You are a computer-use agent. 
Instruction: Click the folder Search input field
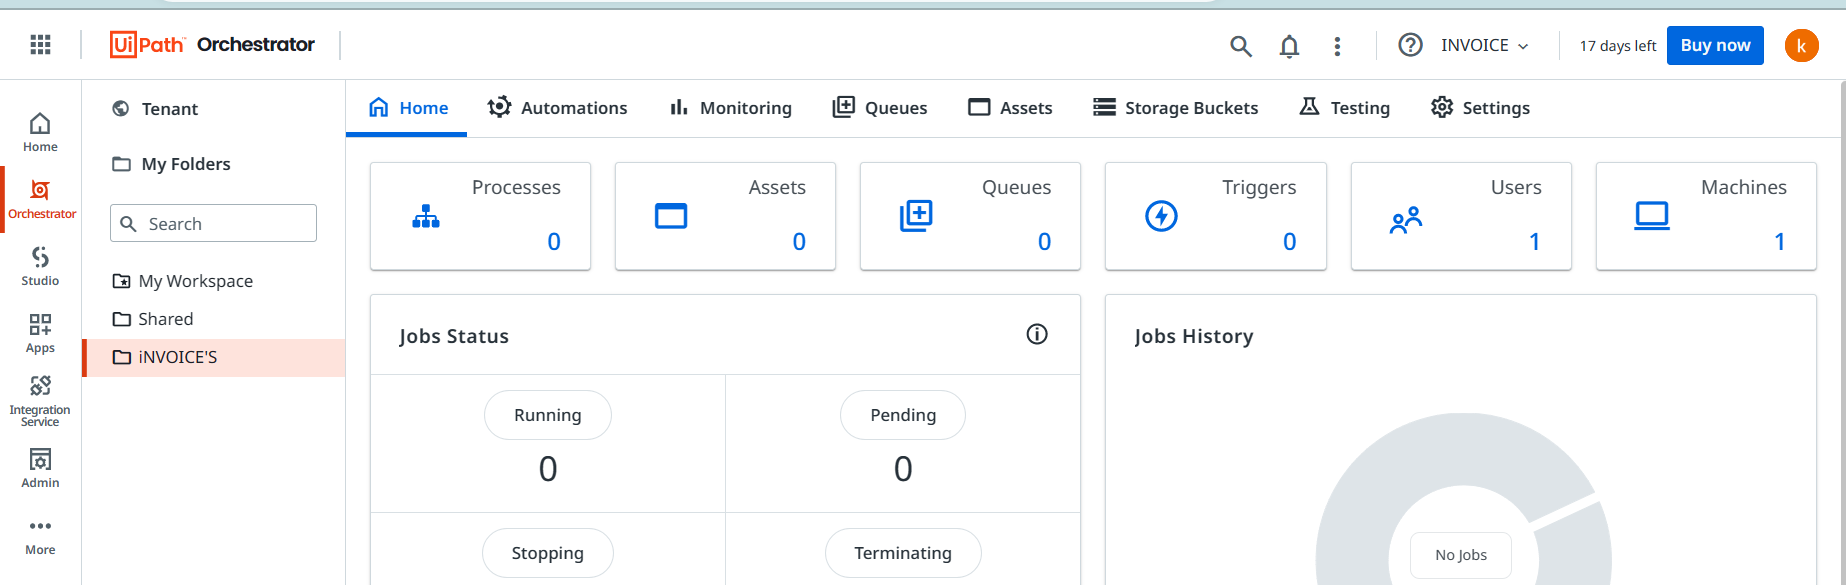(x=213, y=223)
